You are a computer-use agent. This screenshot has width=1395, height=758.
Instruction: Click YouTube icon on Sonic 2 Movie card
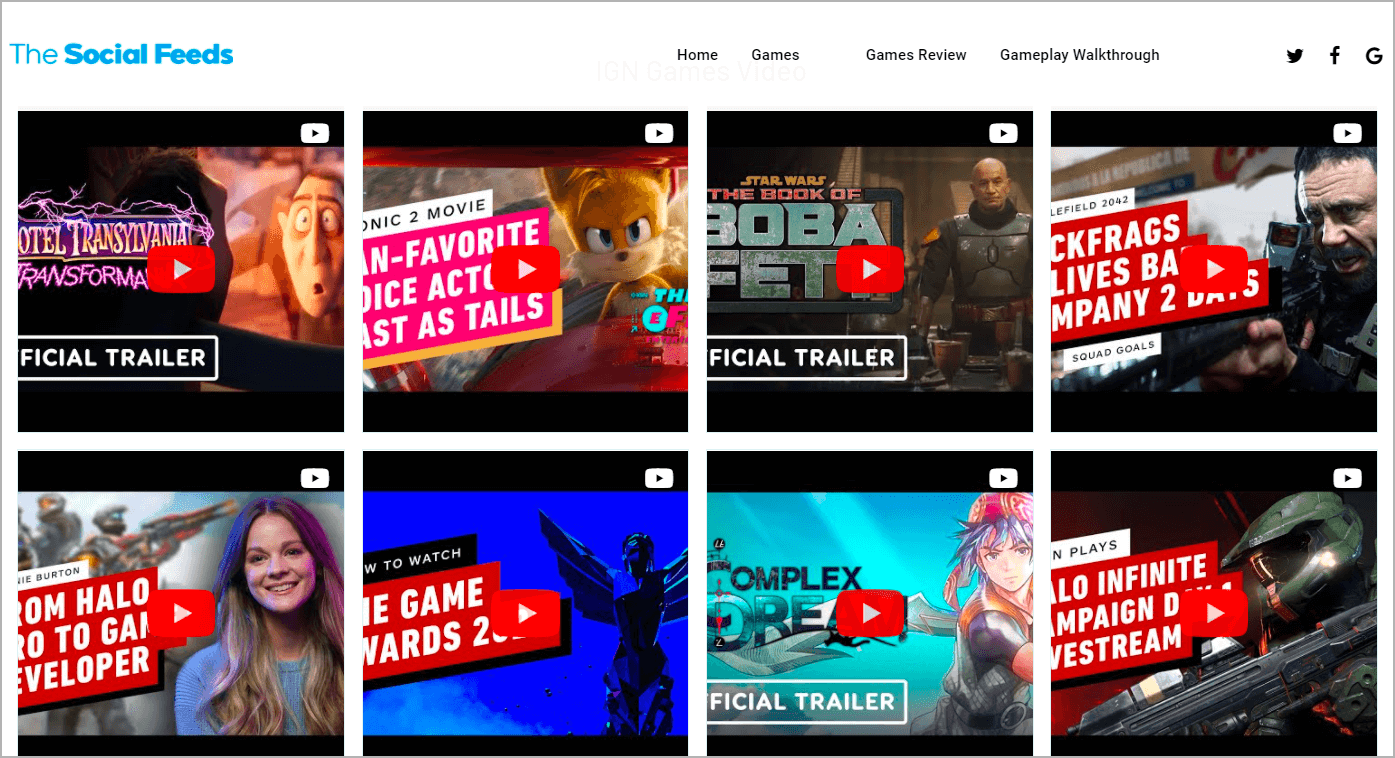[x=659, y=133]
